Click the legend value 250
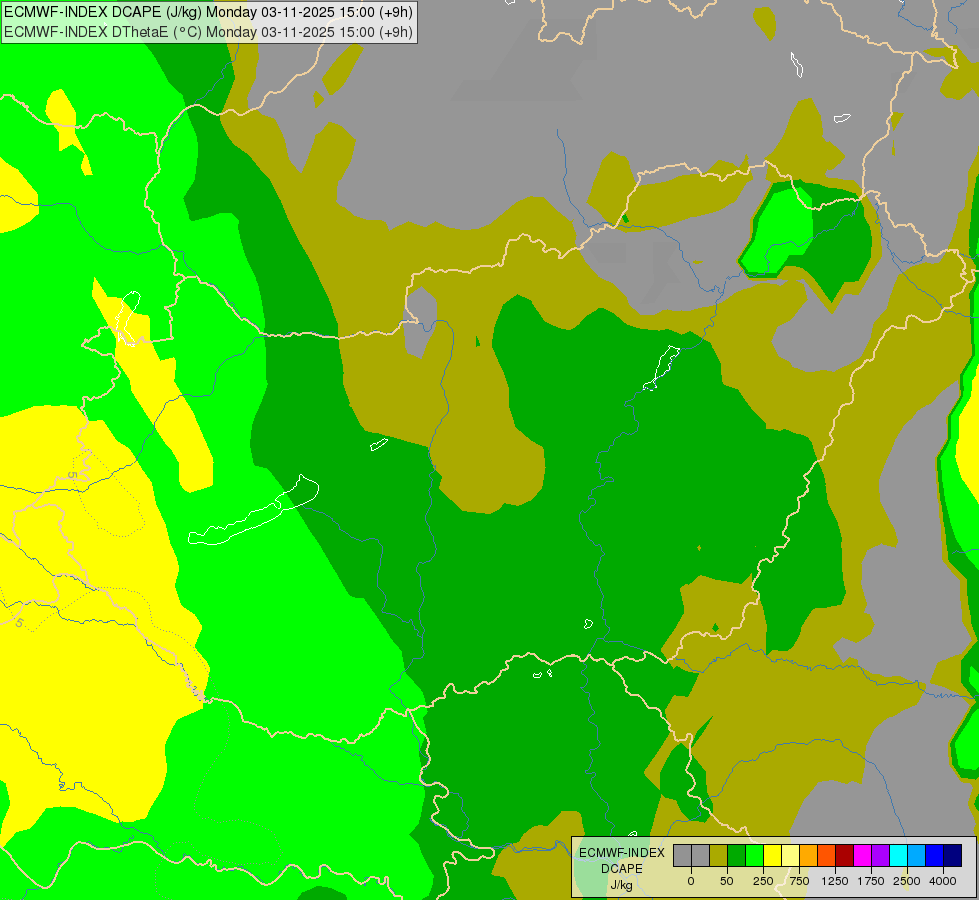This screenshot has height=900, width=979. pos(763,881)
